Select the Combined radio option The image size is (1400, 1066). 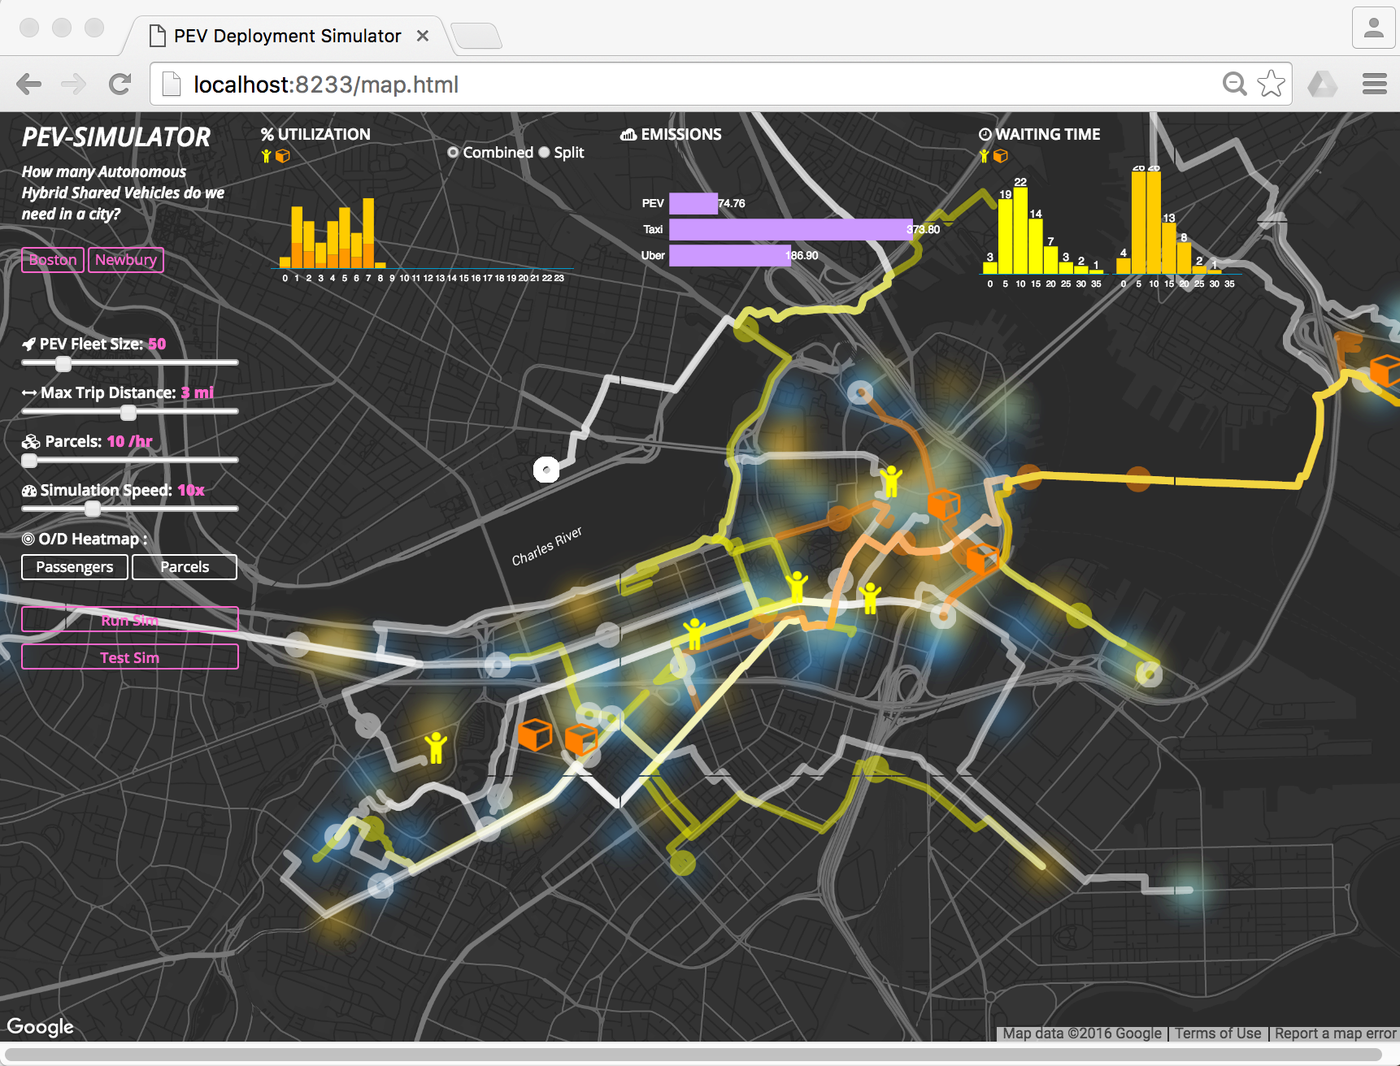click(x=453, y=153)
